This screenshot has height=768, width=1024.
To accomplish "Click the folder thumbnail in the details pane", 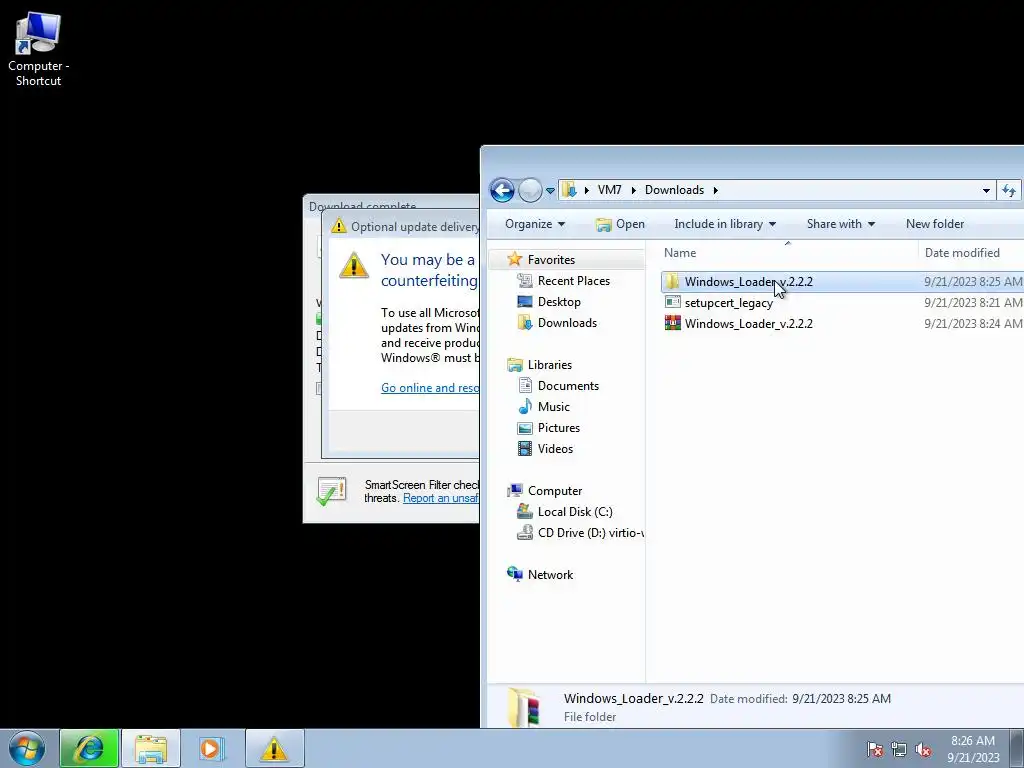I will [525, 707].
